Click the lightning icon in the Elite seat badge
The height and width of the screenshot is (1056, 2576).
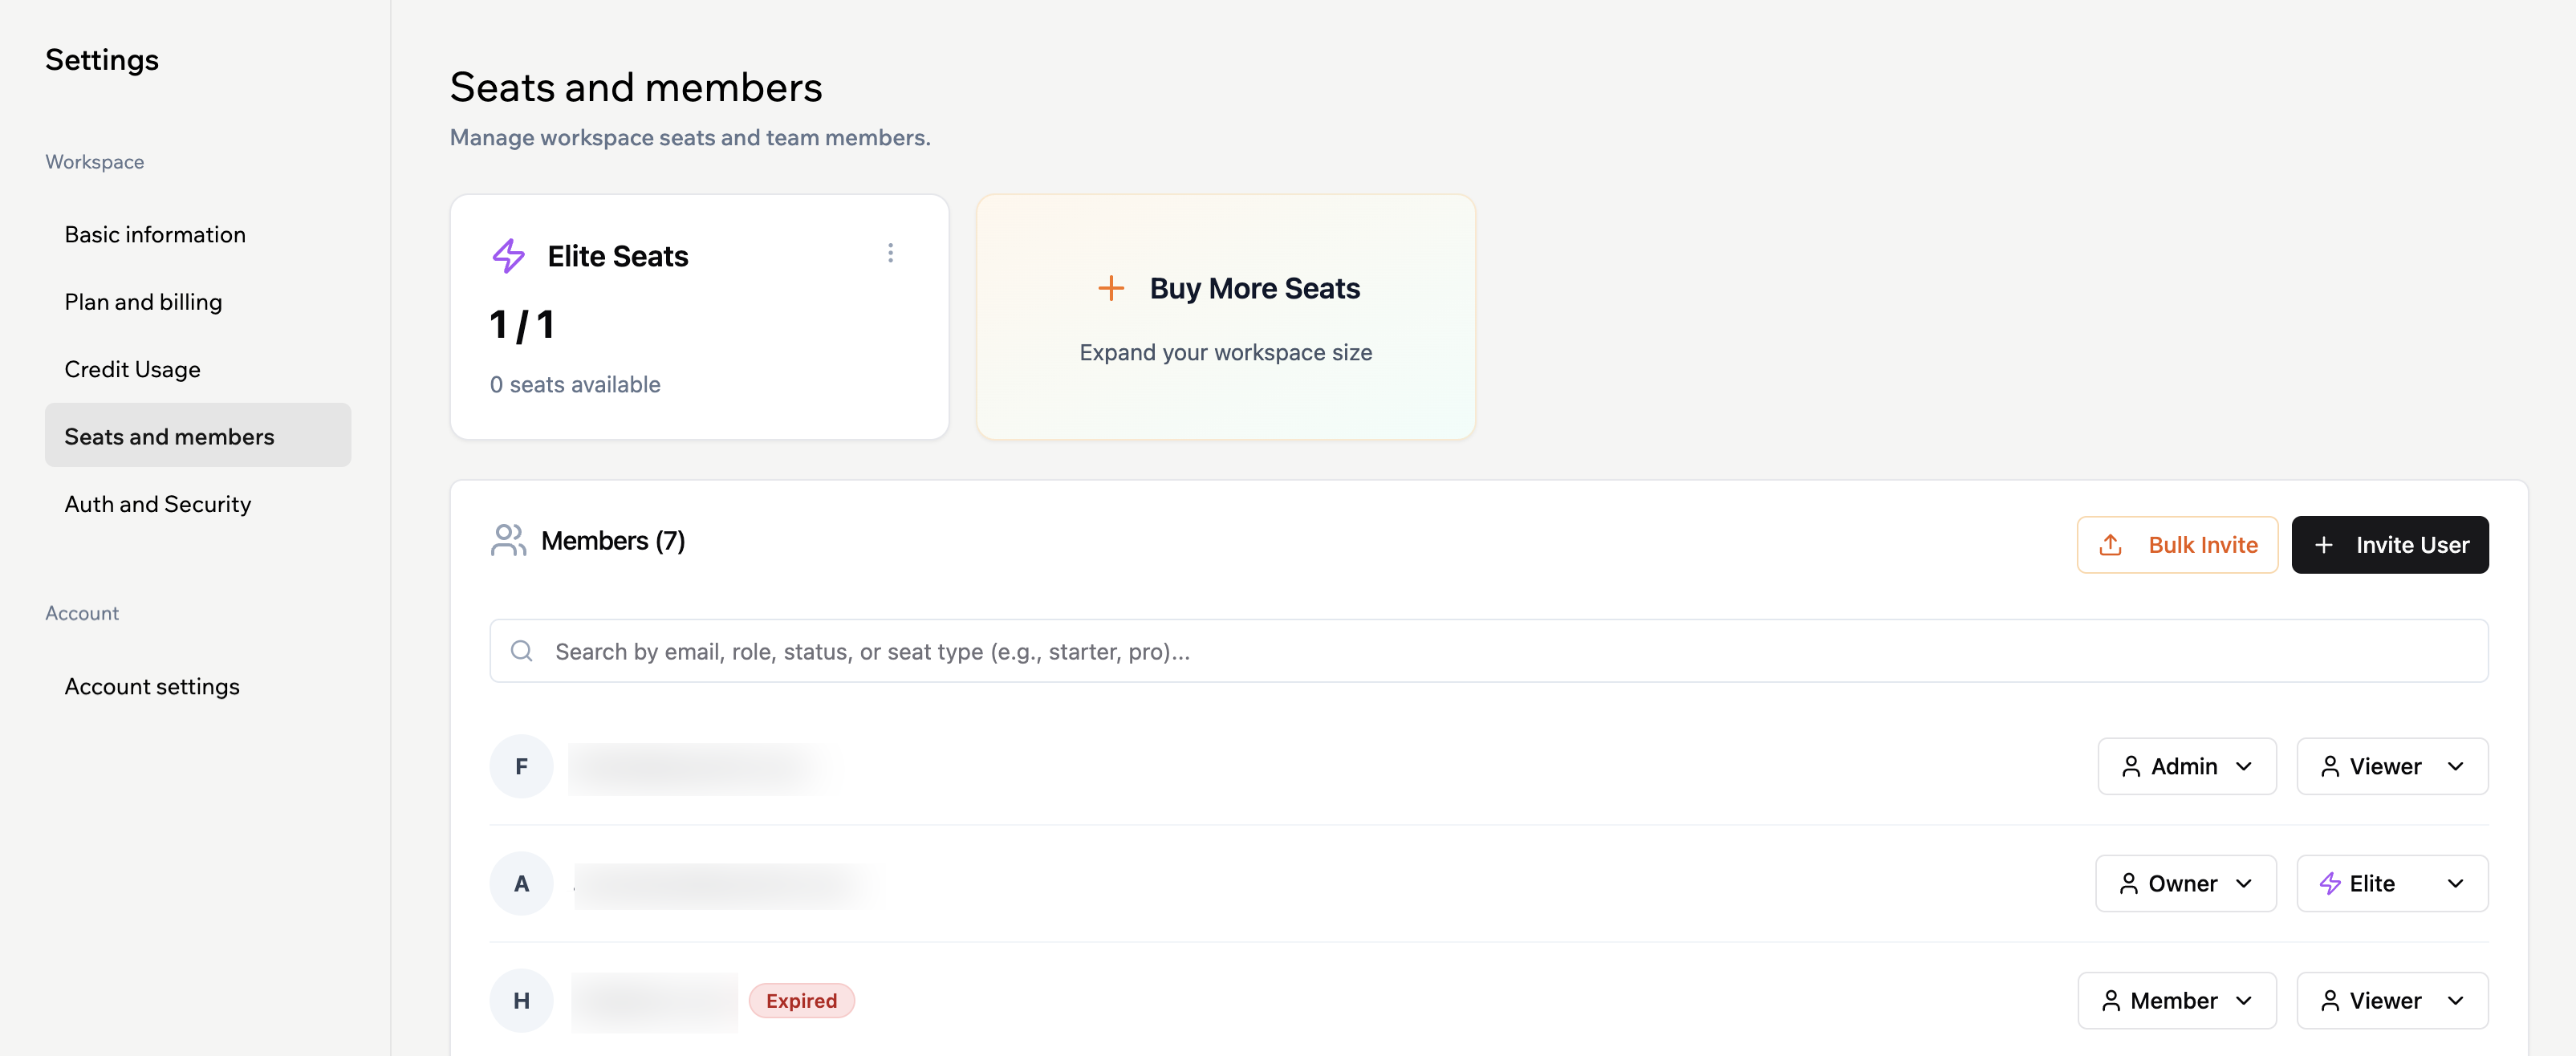coord(2330,883)
